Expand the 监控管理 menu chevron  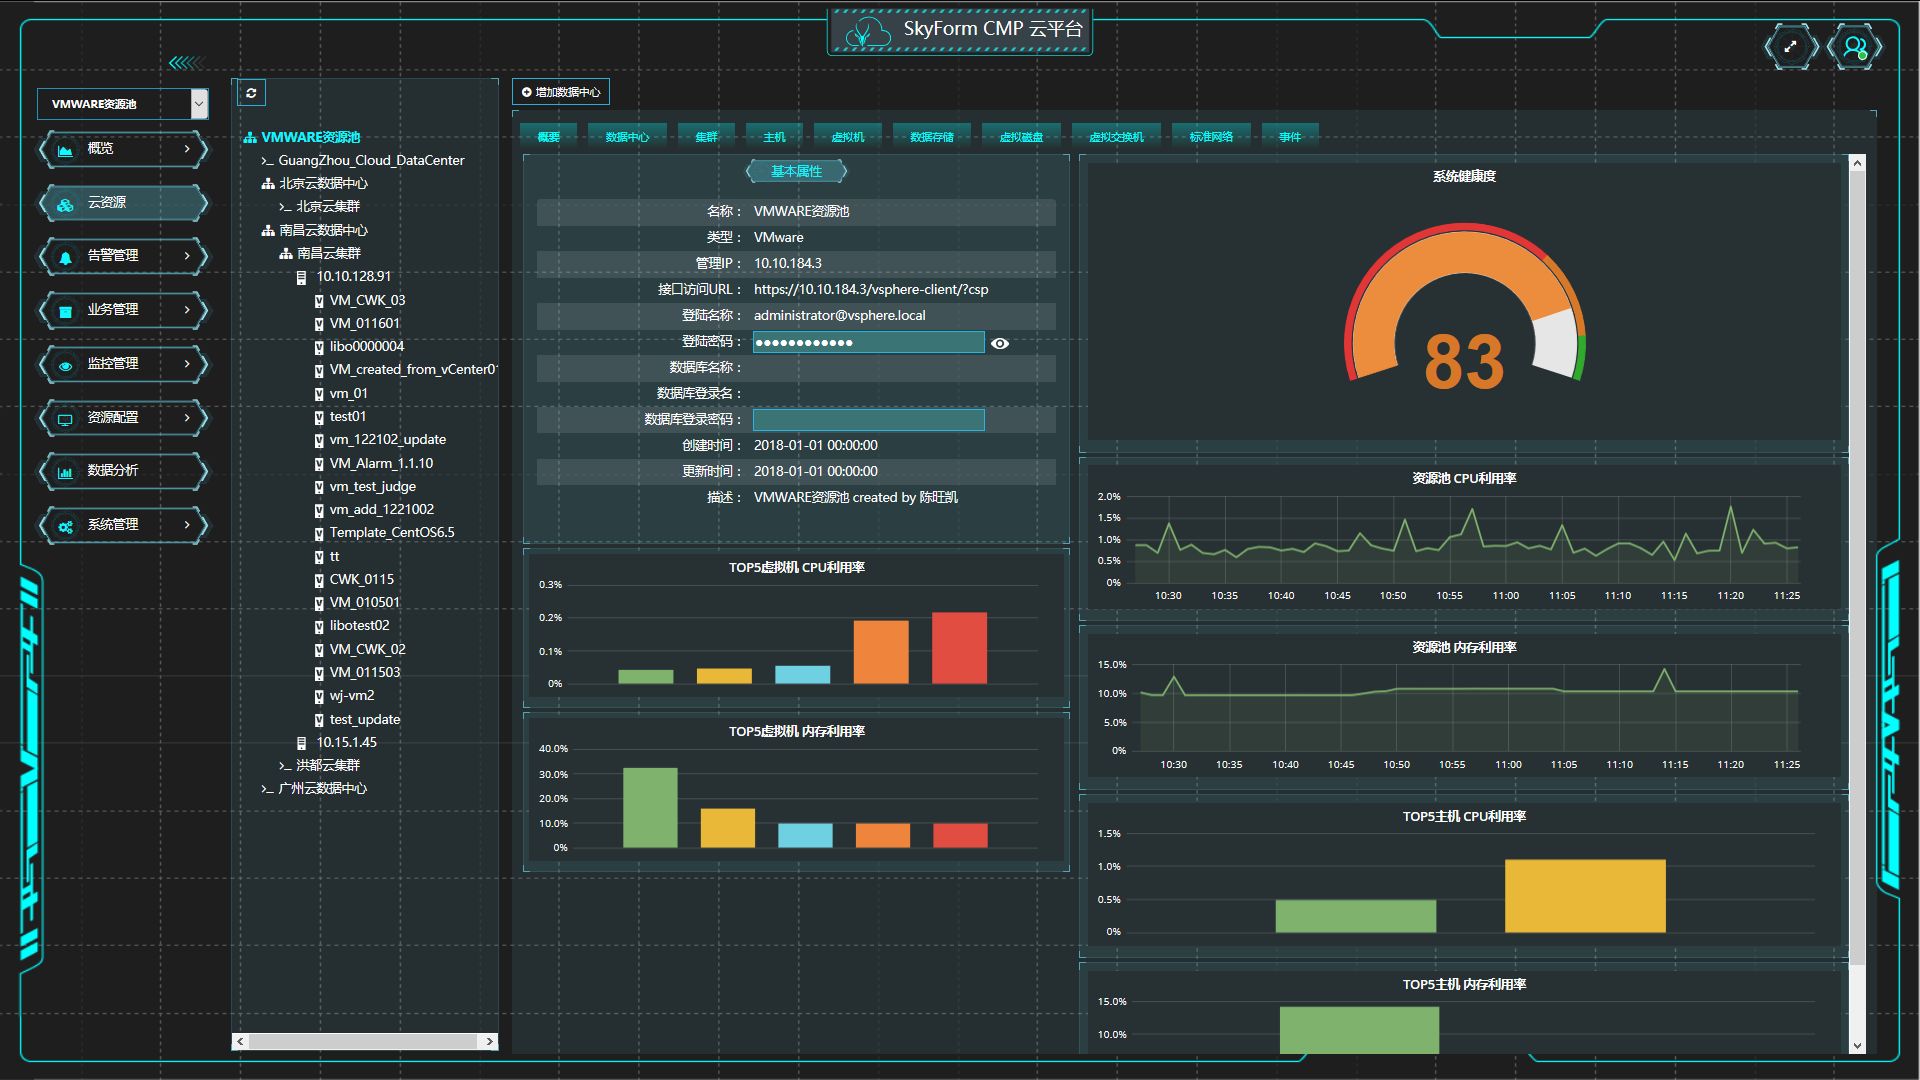[187, 364]
